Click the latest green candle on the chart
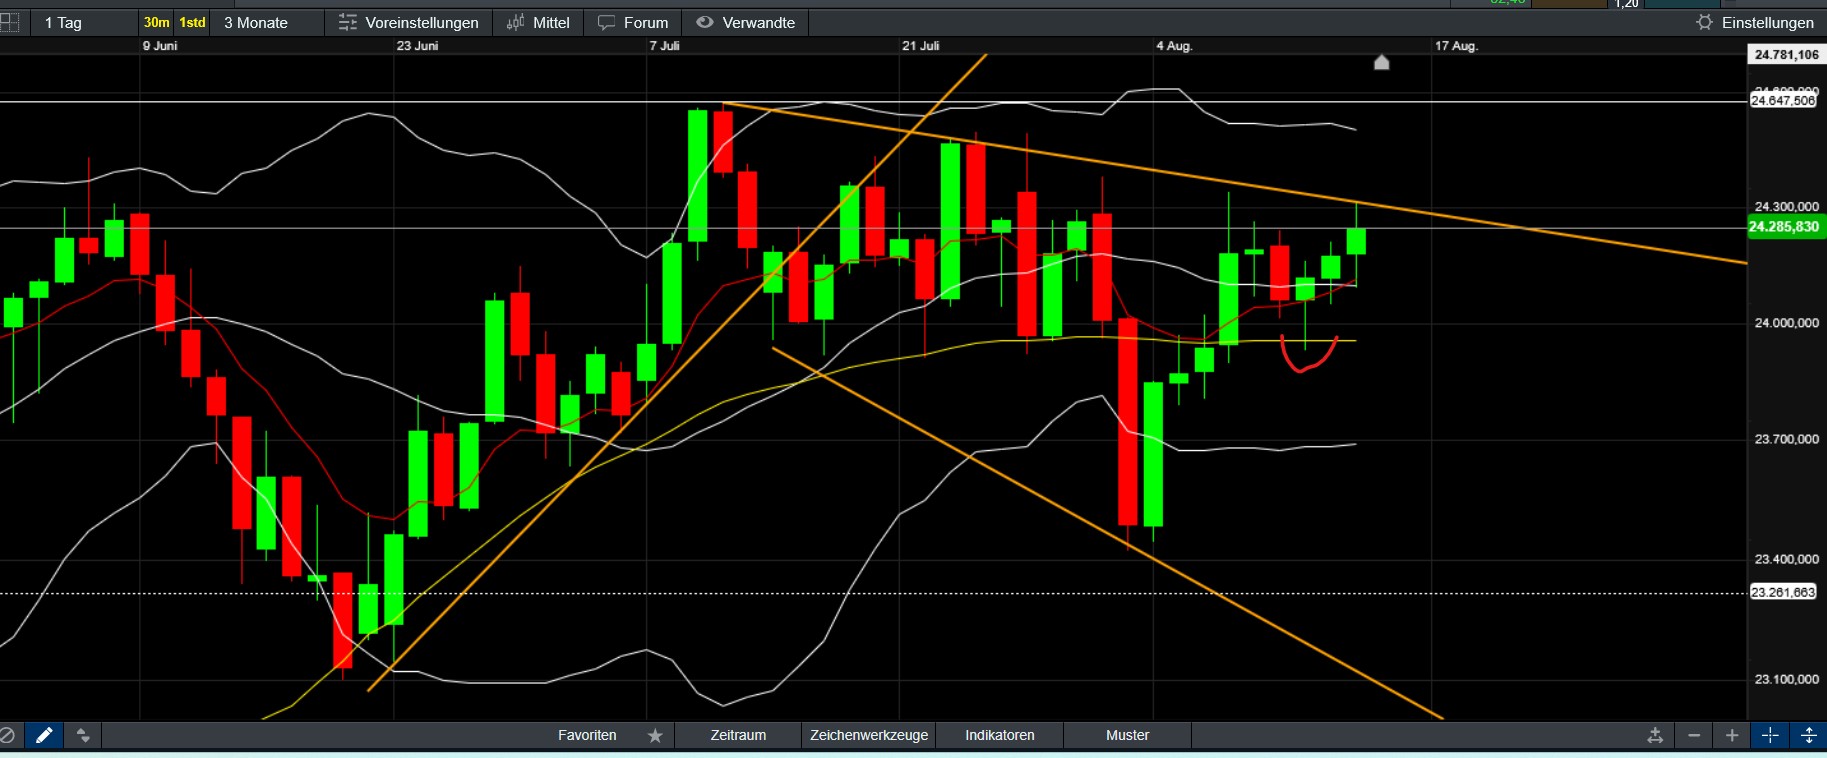This screenshot has height=758, width=1827. pyautogui.click(x=1356, y=241)
